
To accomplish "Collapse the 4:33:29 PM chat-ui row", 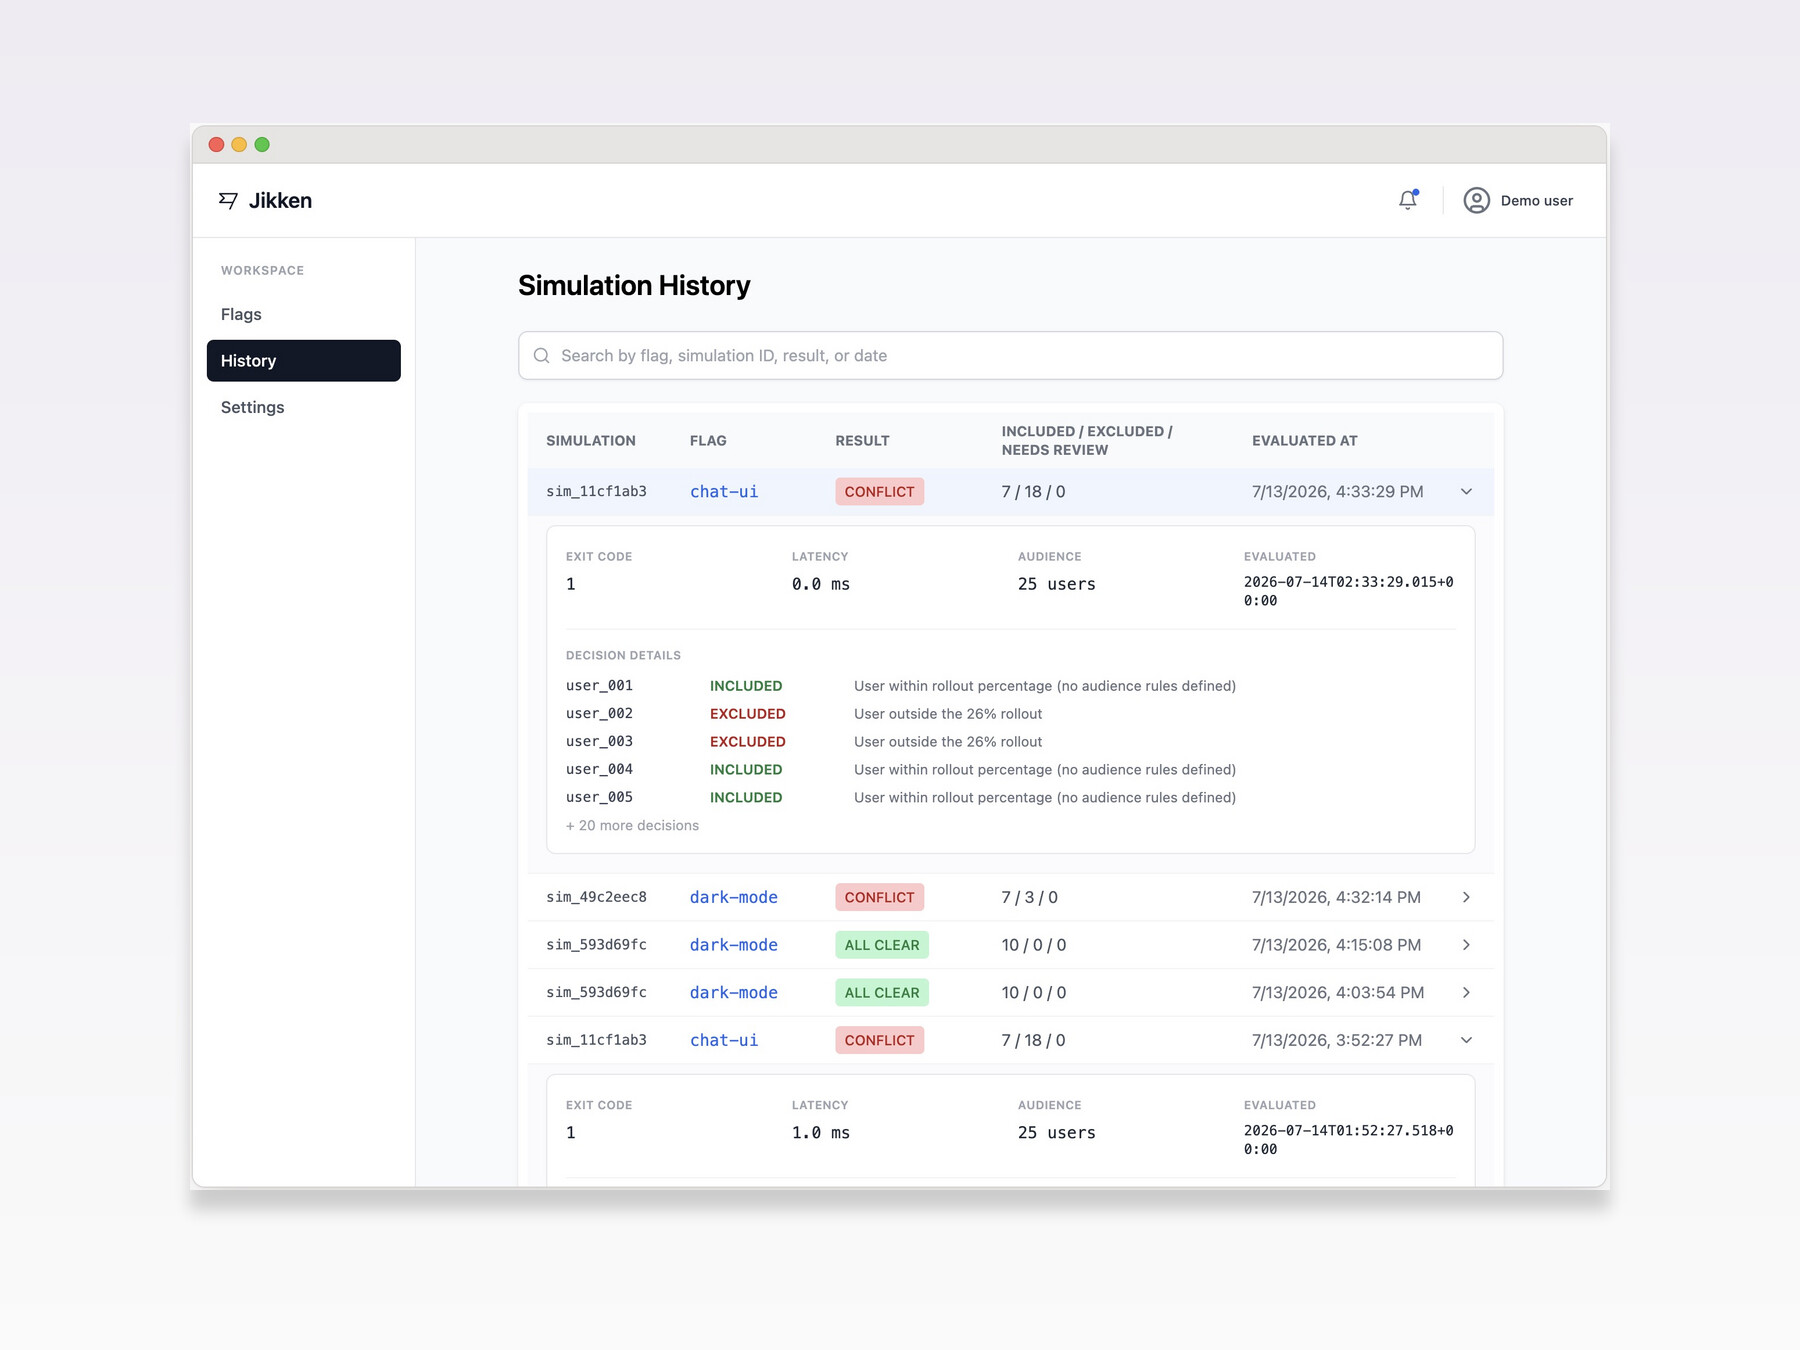I will [x=1466, y=491].
